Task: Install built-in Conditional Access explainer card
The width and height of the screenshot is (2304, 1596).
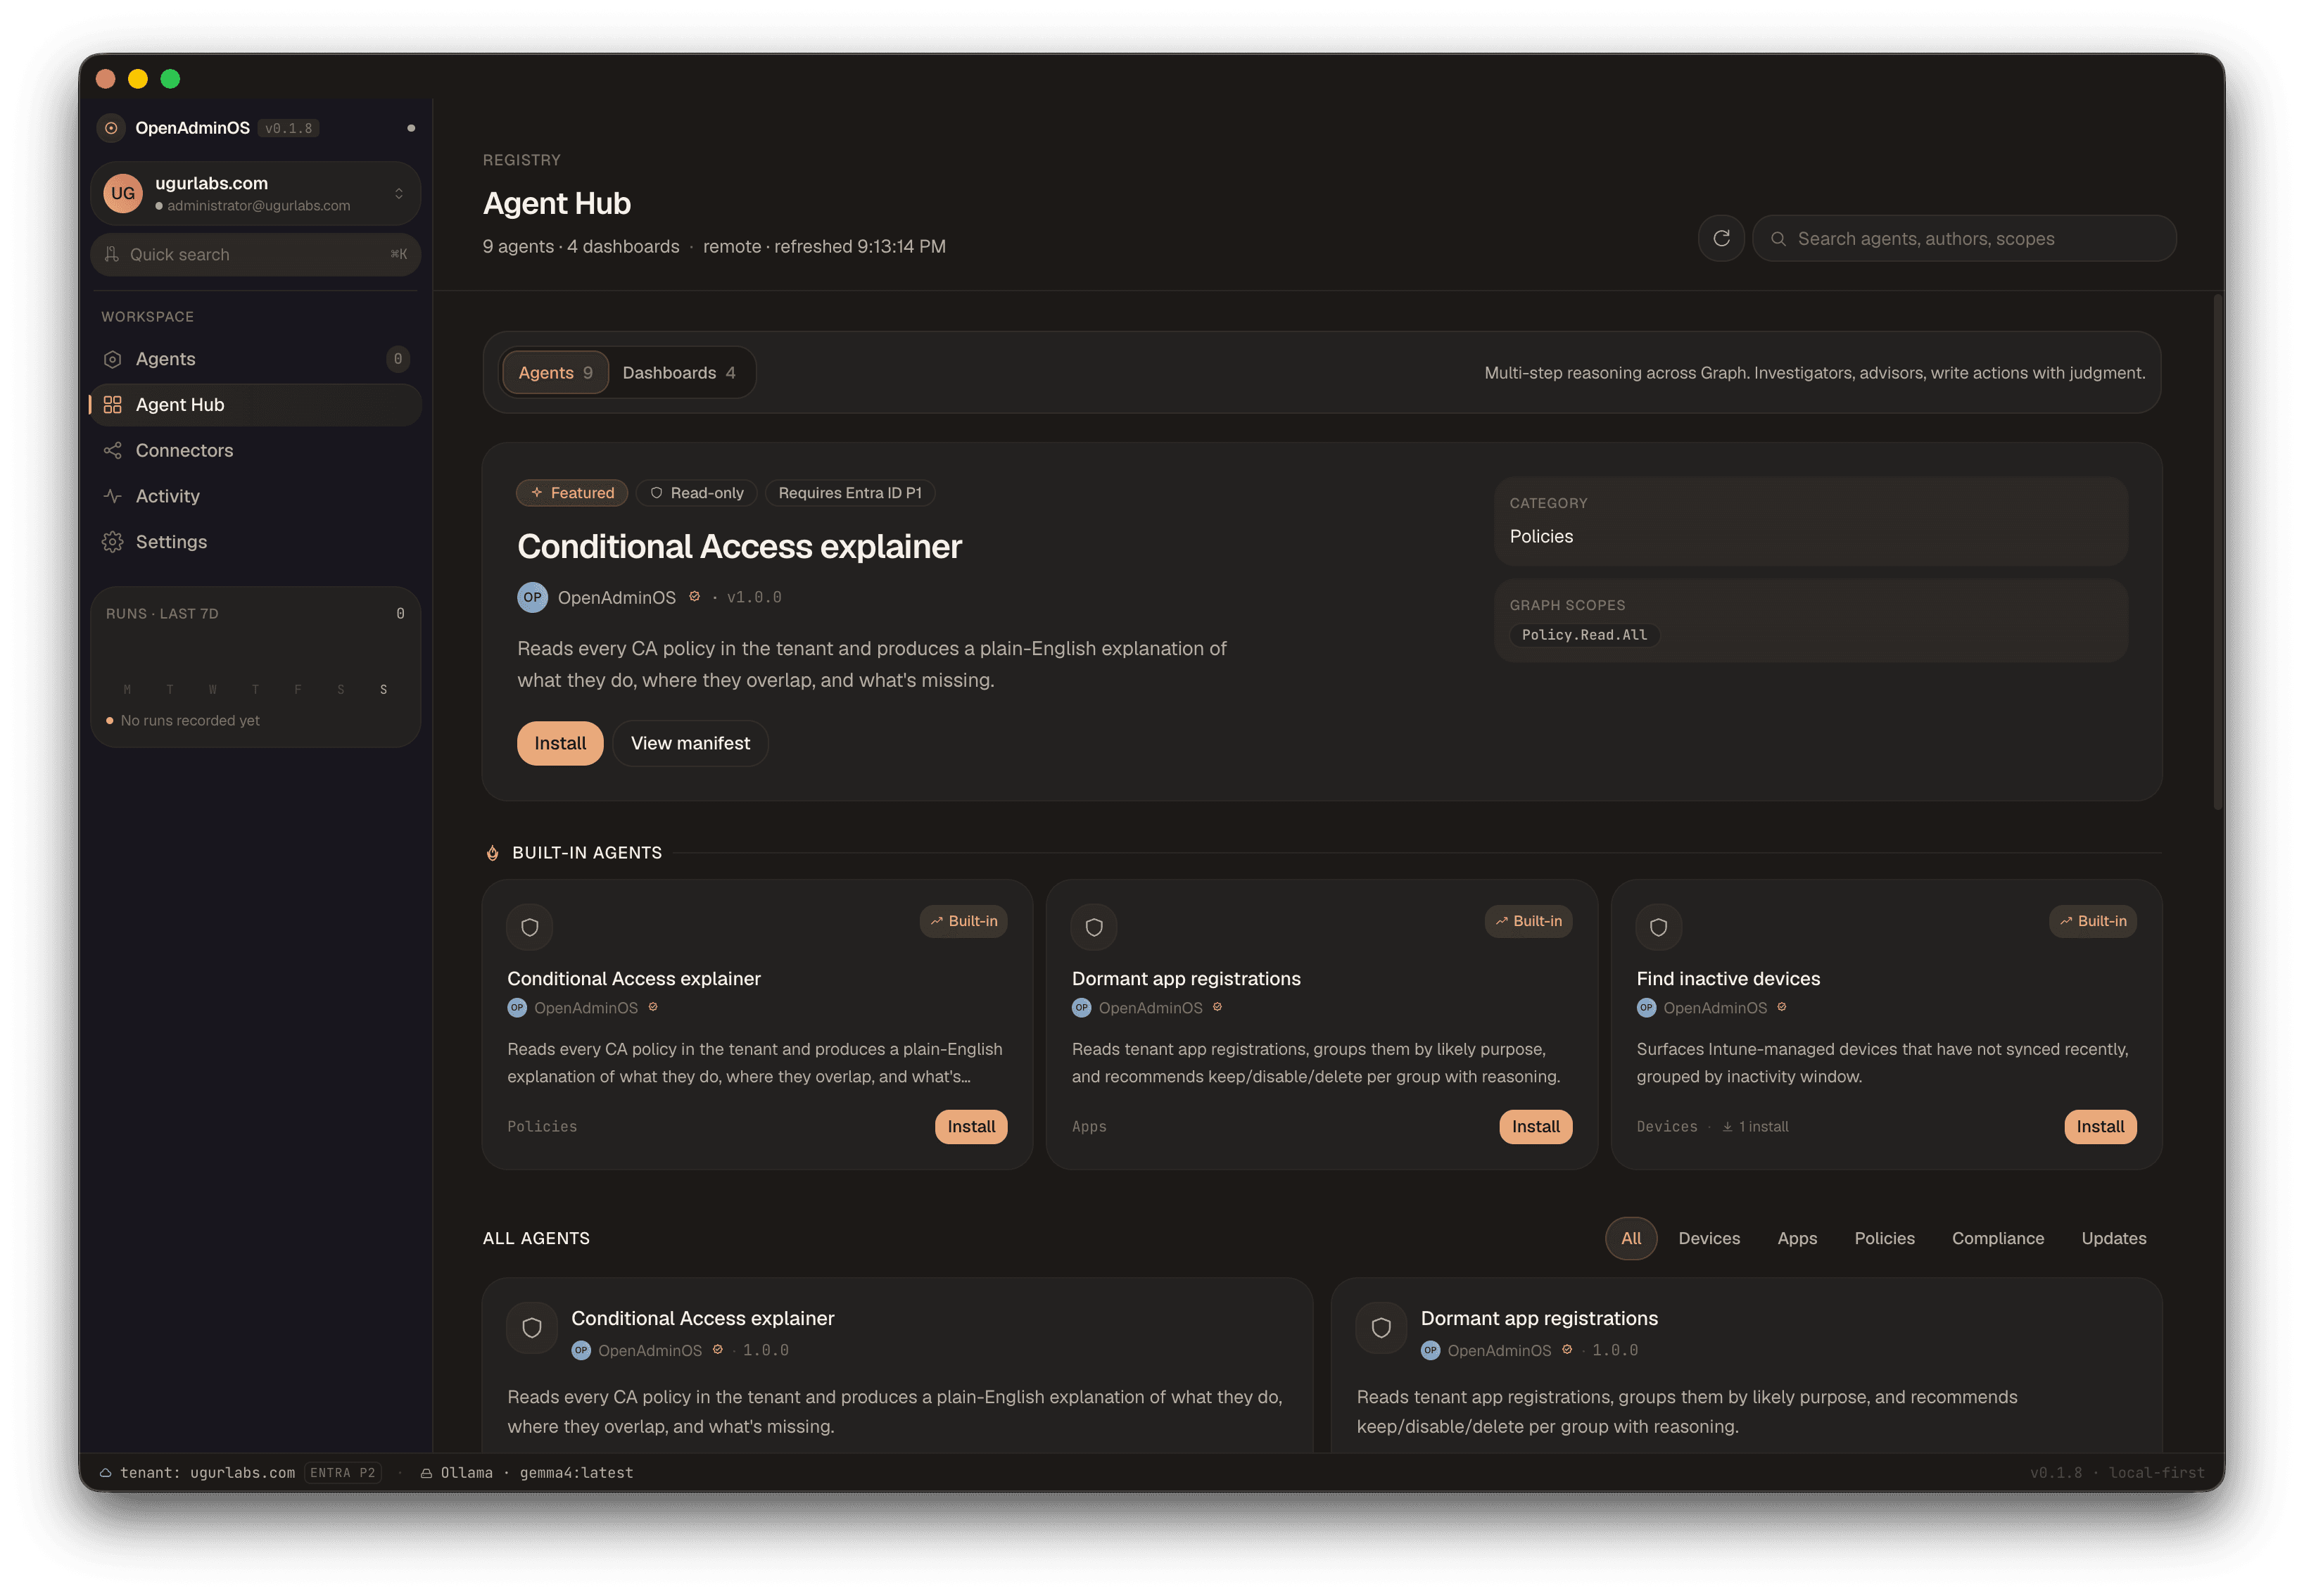Action: click(x=971, y=1126)
